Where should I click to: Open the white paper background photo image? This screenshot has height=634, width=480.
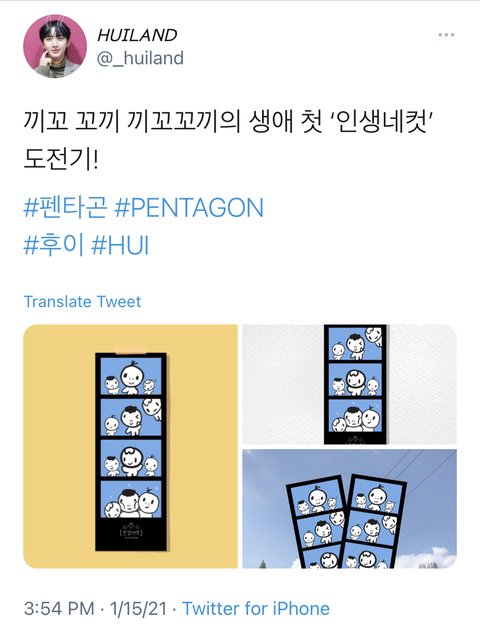click(349, 385)
